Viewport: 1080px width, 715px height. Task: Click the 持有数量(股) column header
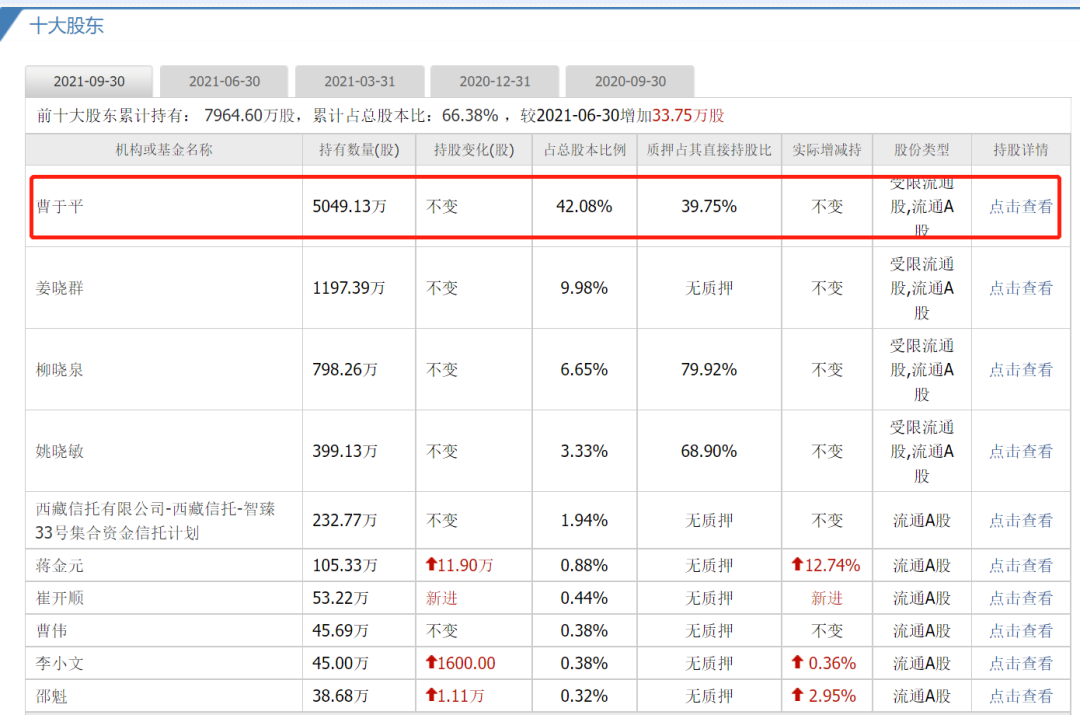pos(359,150)
